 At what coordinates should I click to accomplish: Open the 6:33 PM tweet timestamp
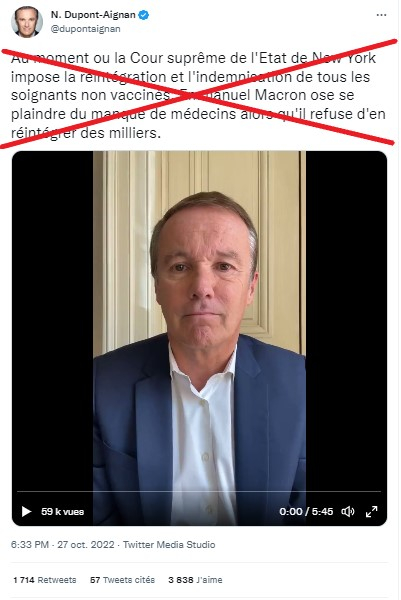30,545
